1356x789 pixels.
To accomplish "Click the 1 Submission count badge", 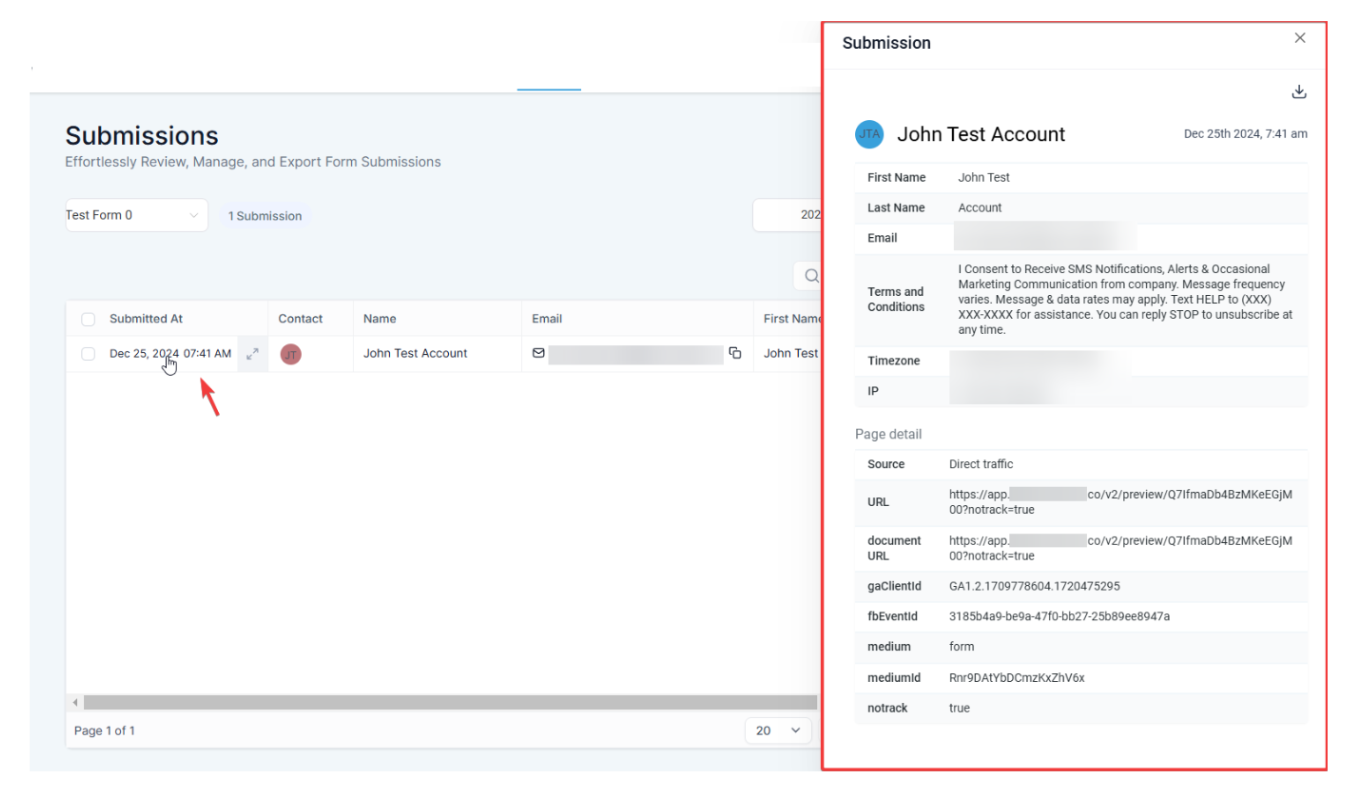I will pos(265,216).
